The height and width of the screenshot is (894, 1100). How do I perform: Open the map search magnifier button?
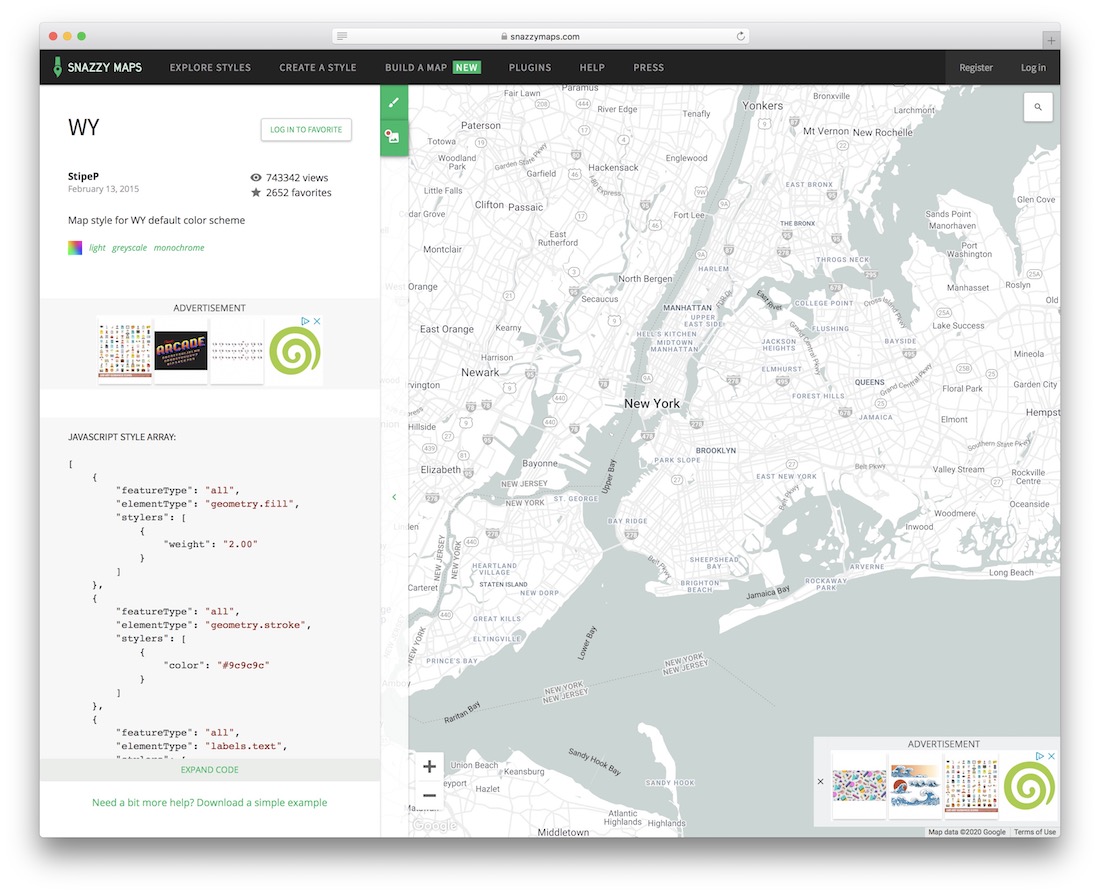point(1038,107)
